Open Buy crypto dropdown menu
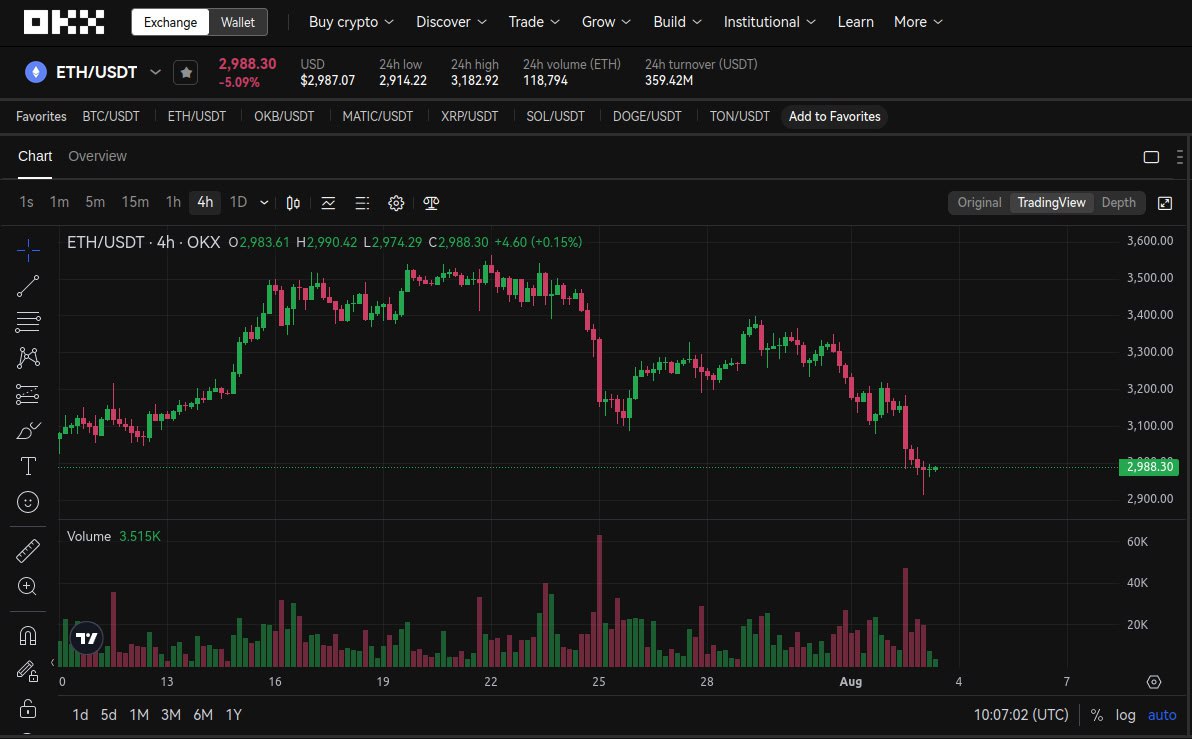1192x739 pixels. [x=351, y=22]
